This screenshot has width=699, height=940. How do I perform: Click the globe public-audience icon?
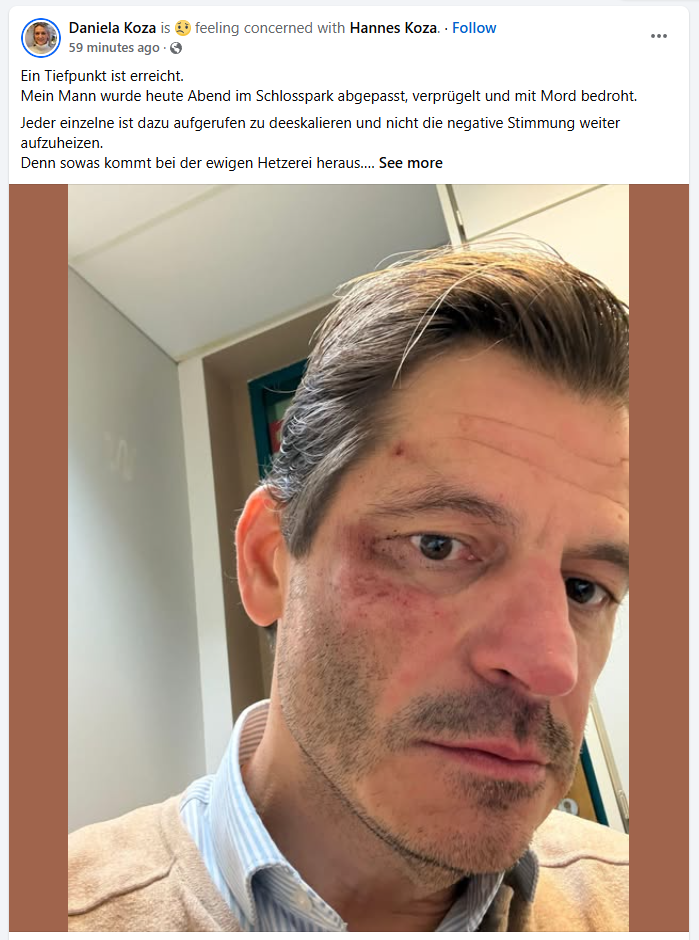[176, 48]
